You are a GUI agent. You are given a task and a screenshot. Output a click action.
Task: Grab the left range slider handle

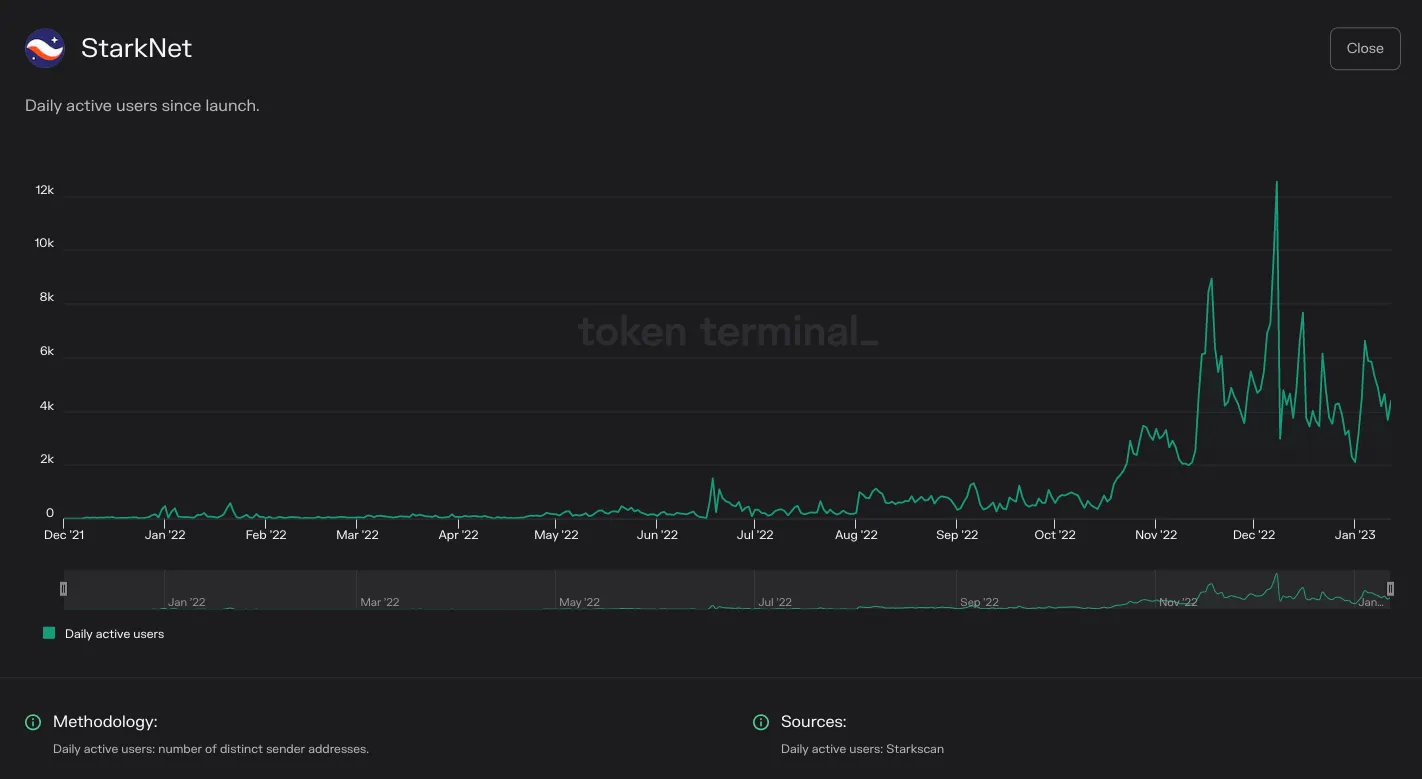(x=64, y=589)
